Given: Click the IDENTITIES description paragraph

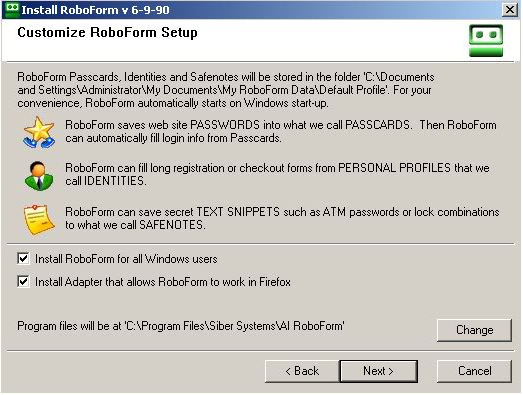Looking at the screenshot, I should 277,174.
